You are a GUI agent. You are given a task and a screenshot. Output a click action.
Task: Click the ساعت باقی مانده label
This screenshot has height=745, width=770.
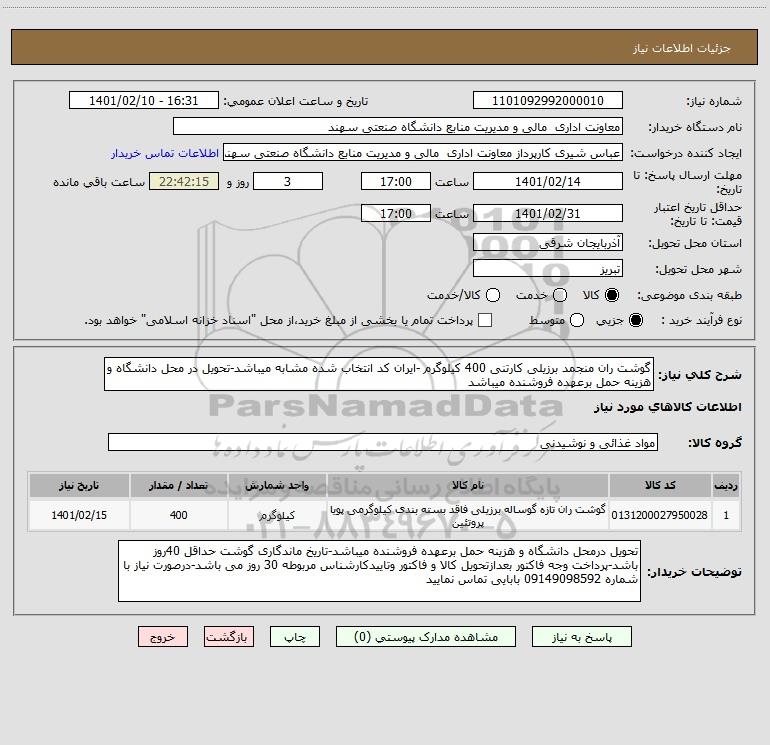(x=99, y=182)
